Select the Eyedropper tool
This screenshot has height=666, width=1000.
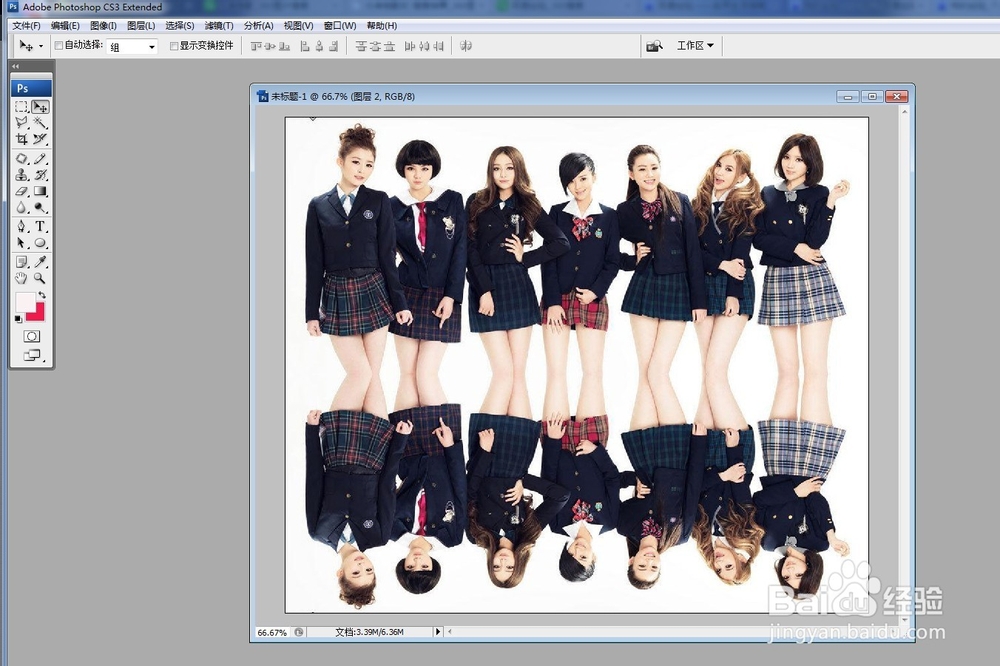[x=40, y=262]
